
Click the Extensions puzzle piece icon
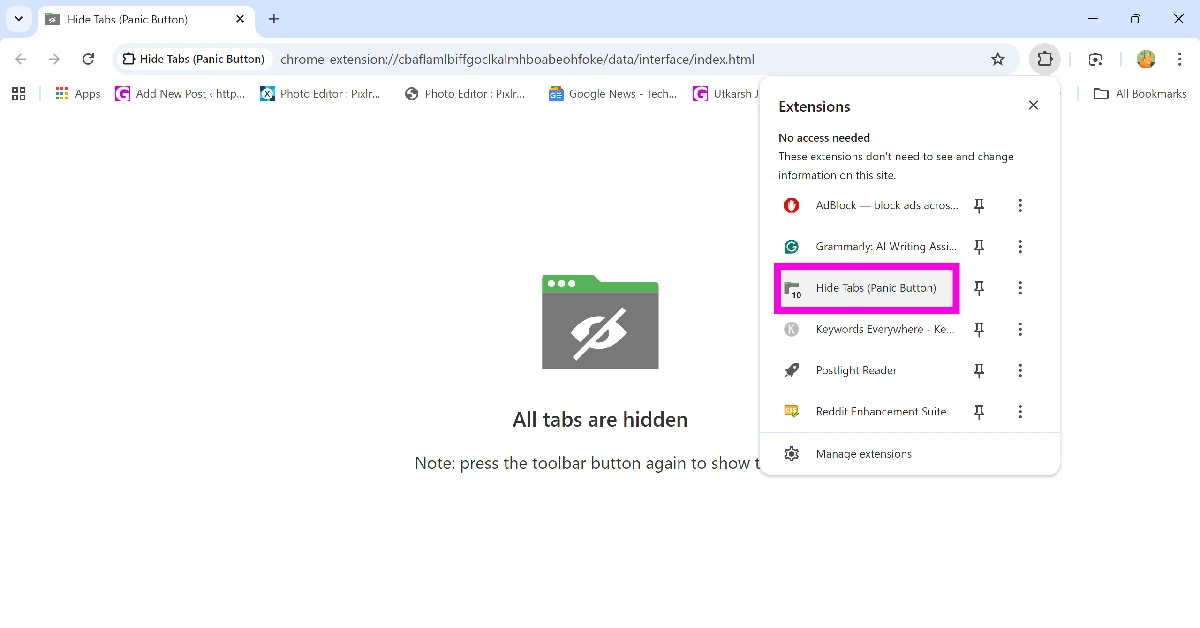click(x=1045, y=59)
